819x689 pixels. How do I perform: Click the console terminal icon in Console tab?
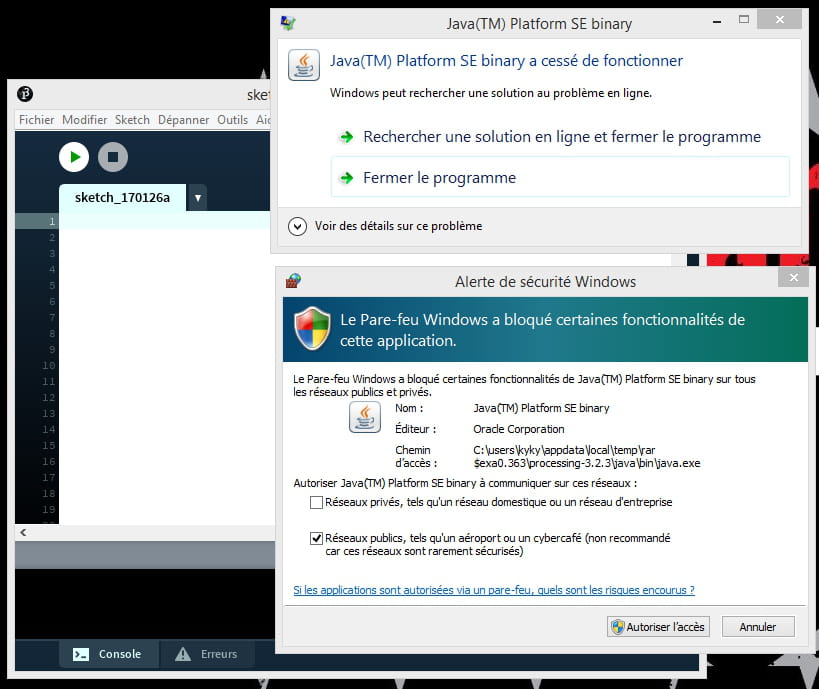[x=81, y=655]
